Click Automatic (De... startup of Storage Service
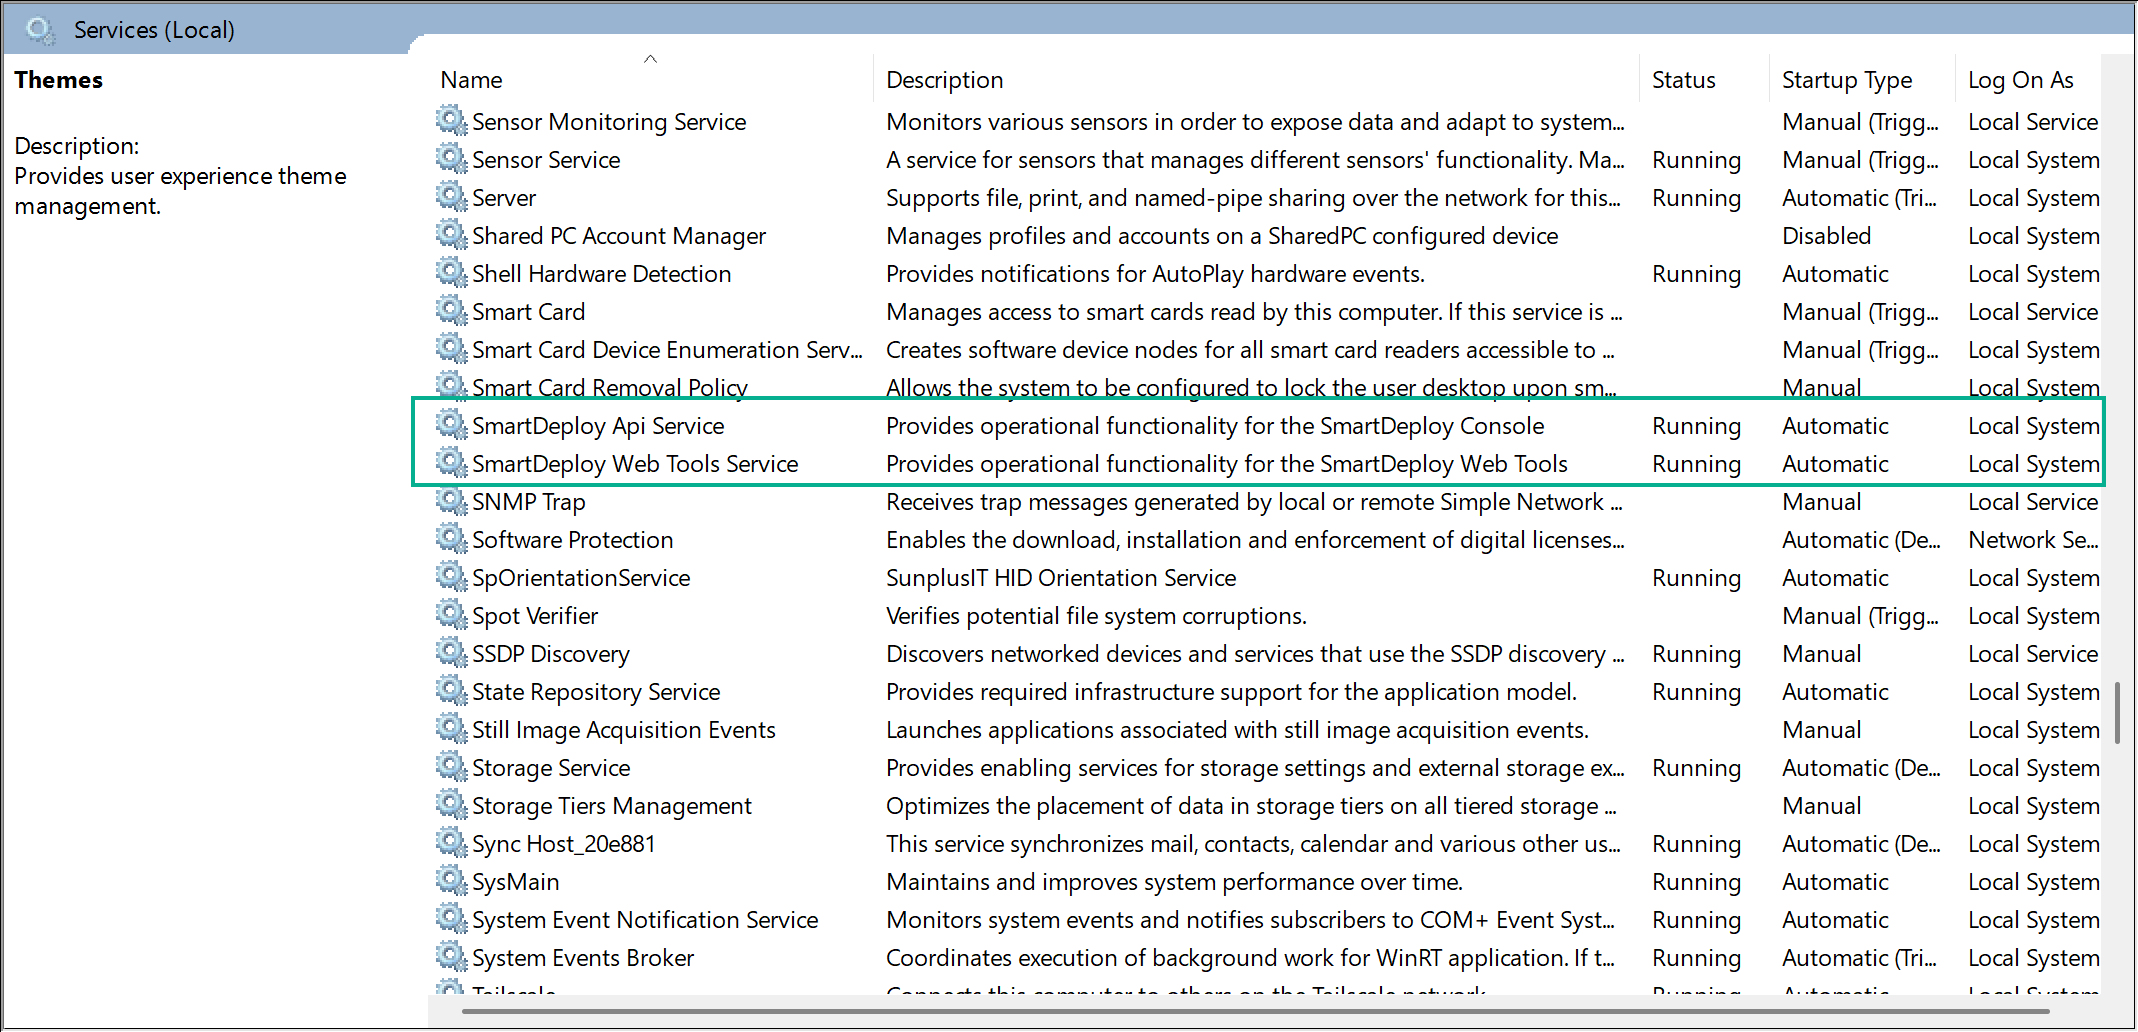2138x1032 pixels. (1861, 768)
